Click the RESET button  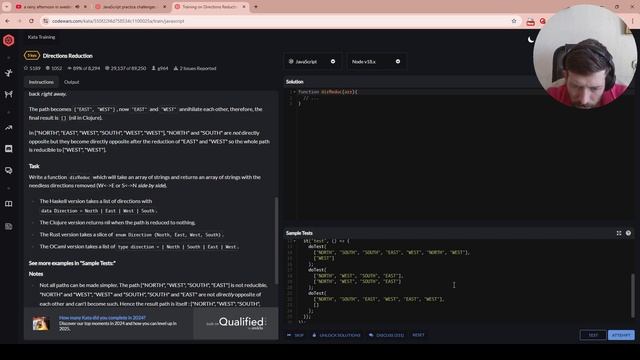coord(418,335)
